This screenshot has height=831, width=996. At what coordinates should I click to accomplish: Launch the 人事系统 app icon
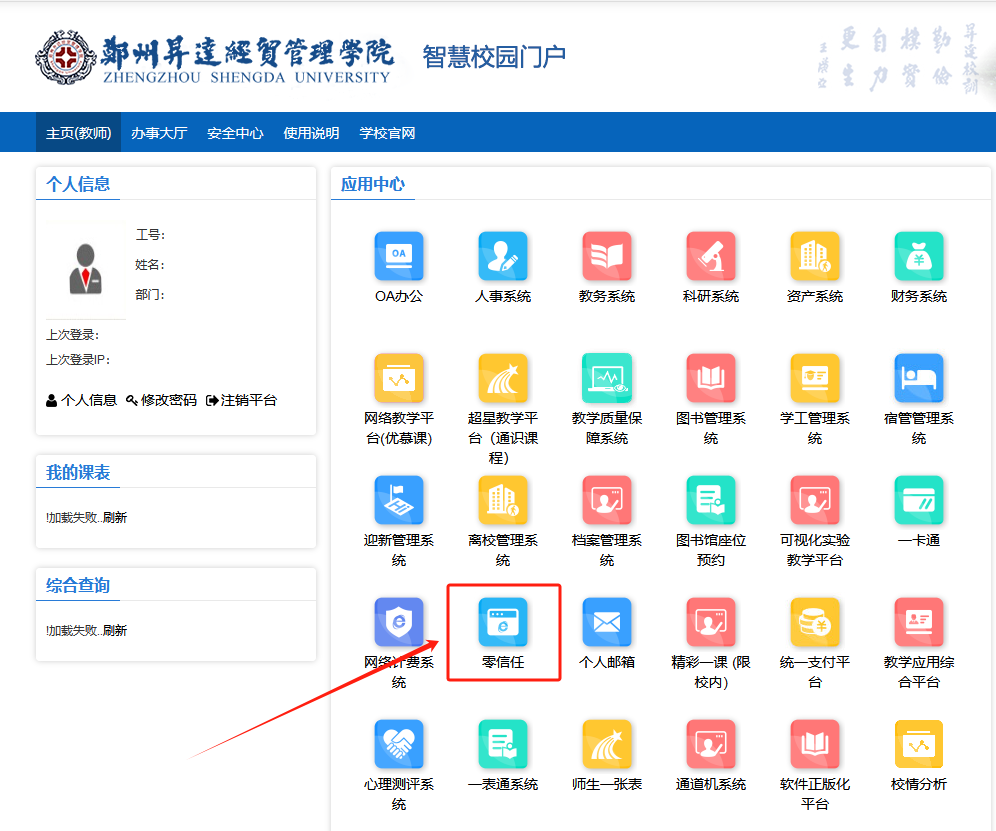pos(503,256)
